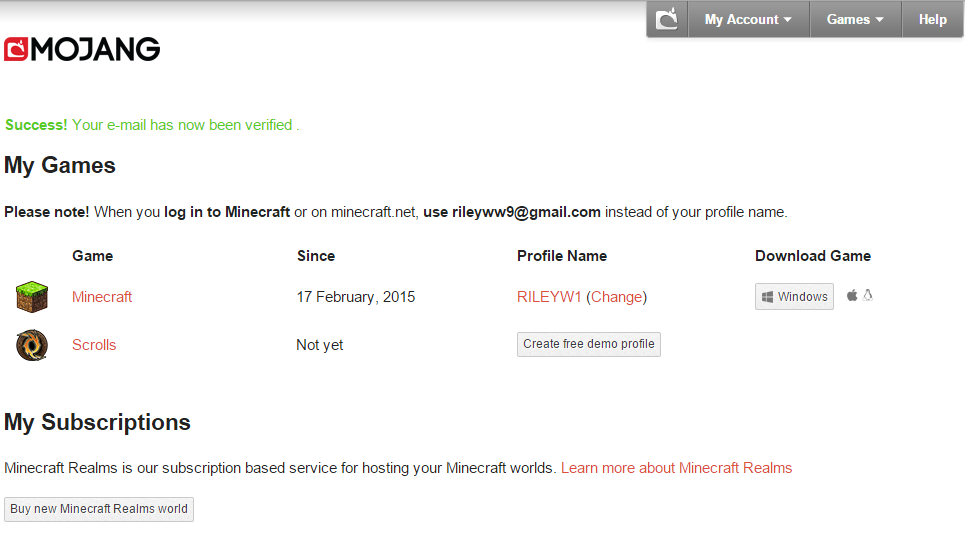The width and height of the screenshot is (965, 556).
Task: Click the 'Game' column header
Action: tap(92, 256)
